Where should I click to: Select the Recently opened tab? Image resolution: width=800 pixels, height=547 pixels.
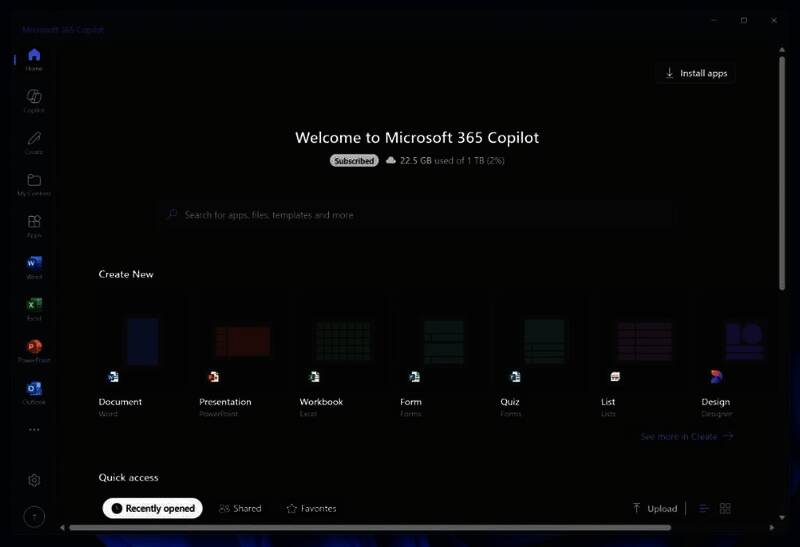point(152,509)
